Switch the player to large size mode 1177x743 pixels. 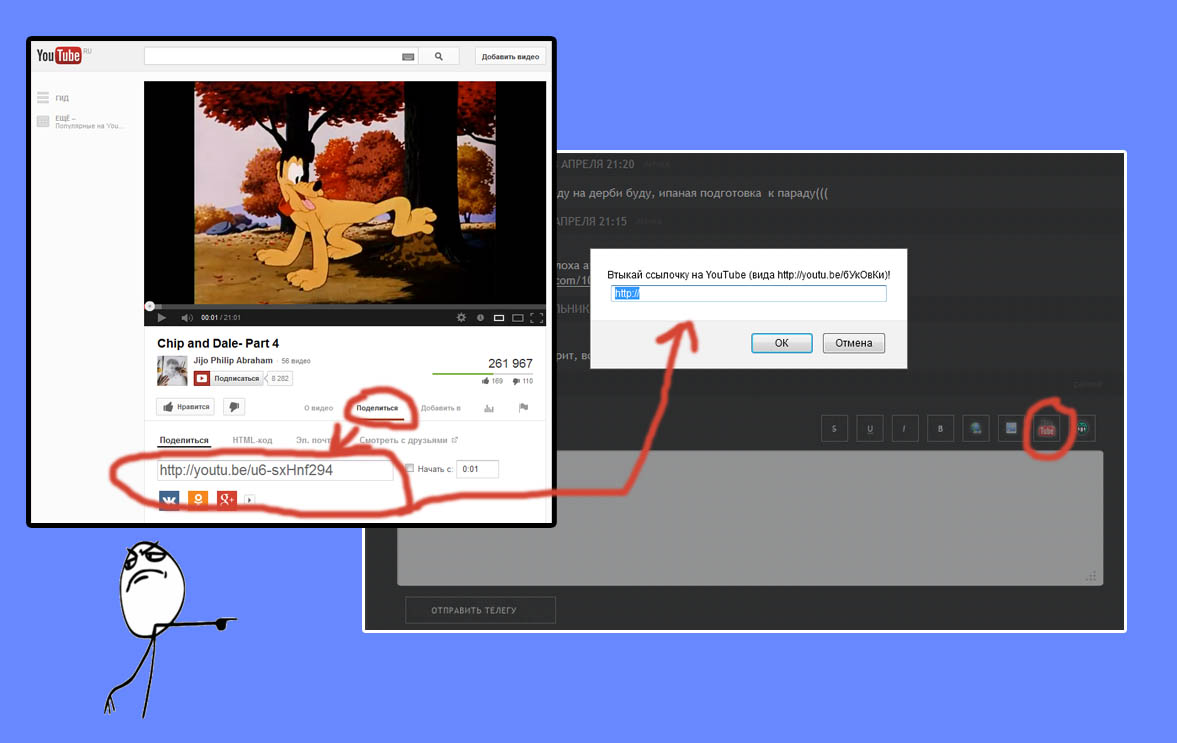(517, 317)
